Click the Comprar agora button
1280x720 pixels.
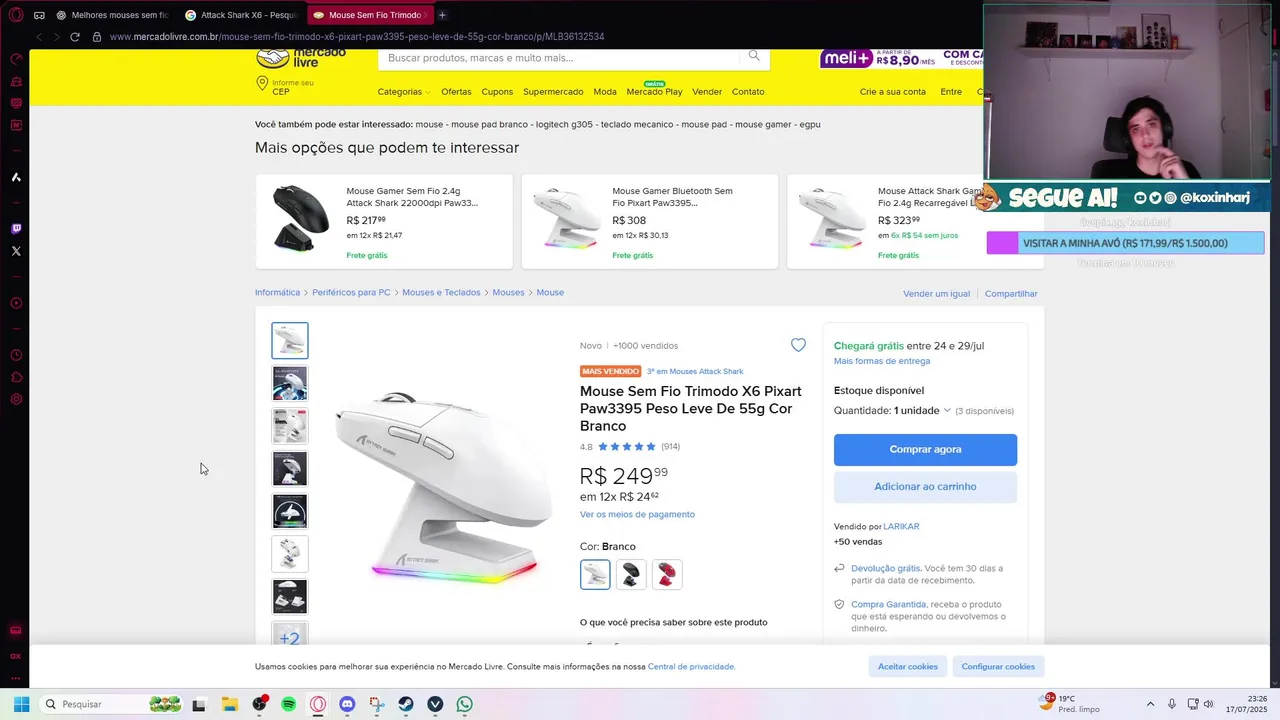(925, 450)
